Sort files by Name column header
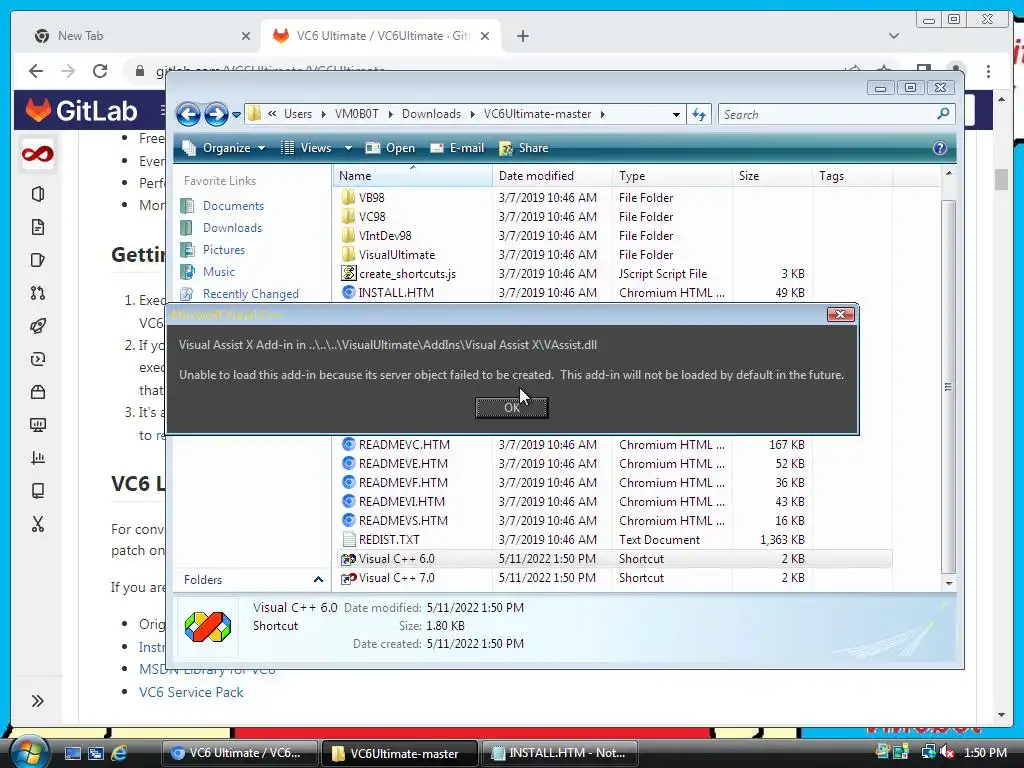This screenshot has width=1024, height=768. coord(412,176)
